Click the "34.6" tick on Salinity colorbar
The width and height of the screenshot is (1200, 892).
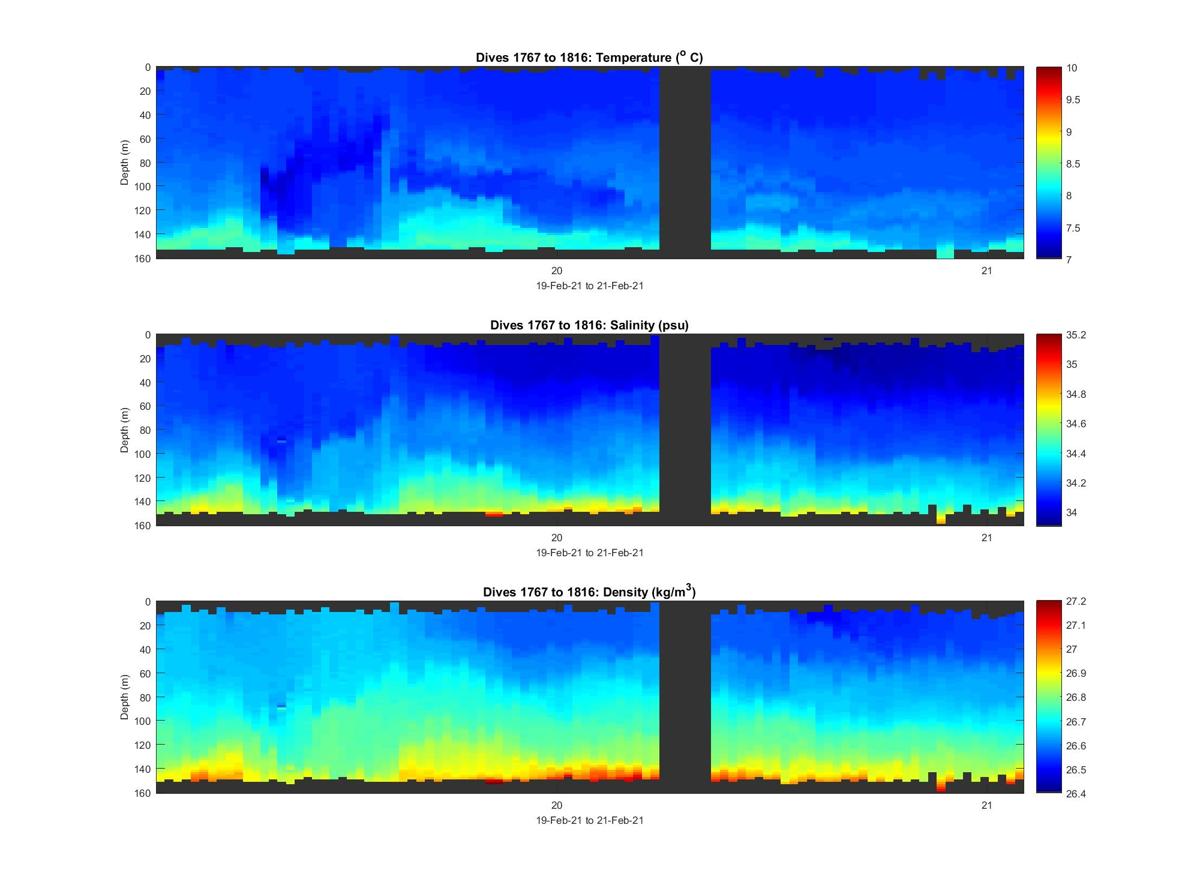point(1077,424)
